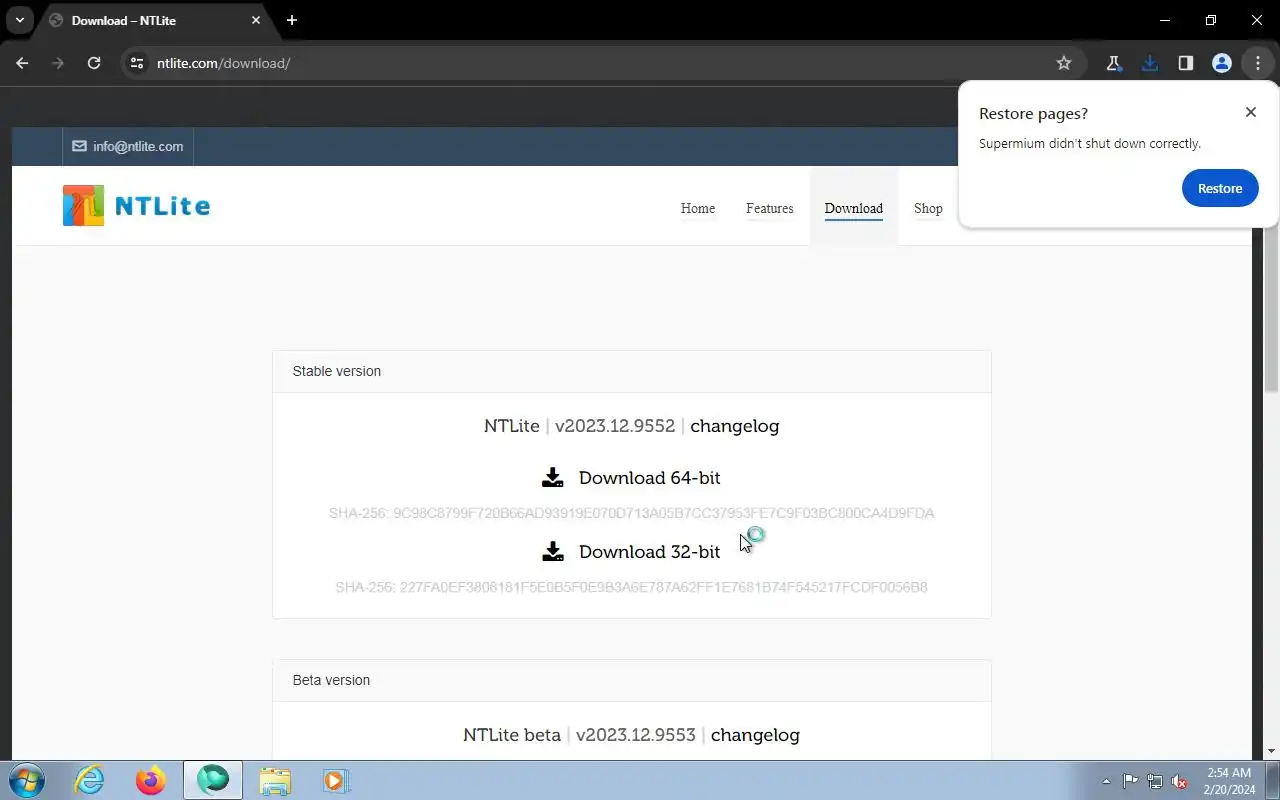Launch Internet Explorer from the taskbar
The width and height of the screenshot is (1280, 800).
90,780
